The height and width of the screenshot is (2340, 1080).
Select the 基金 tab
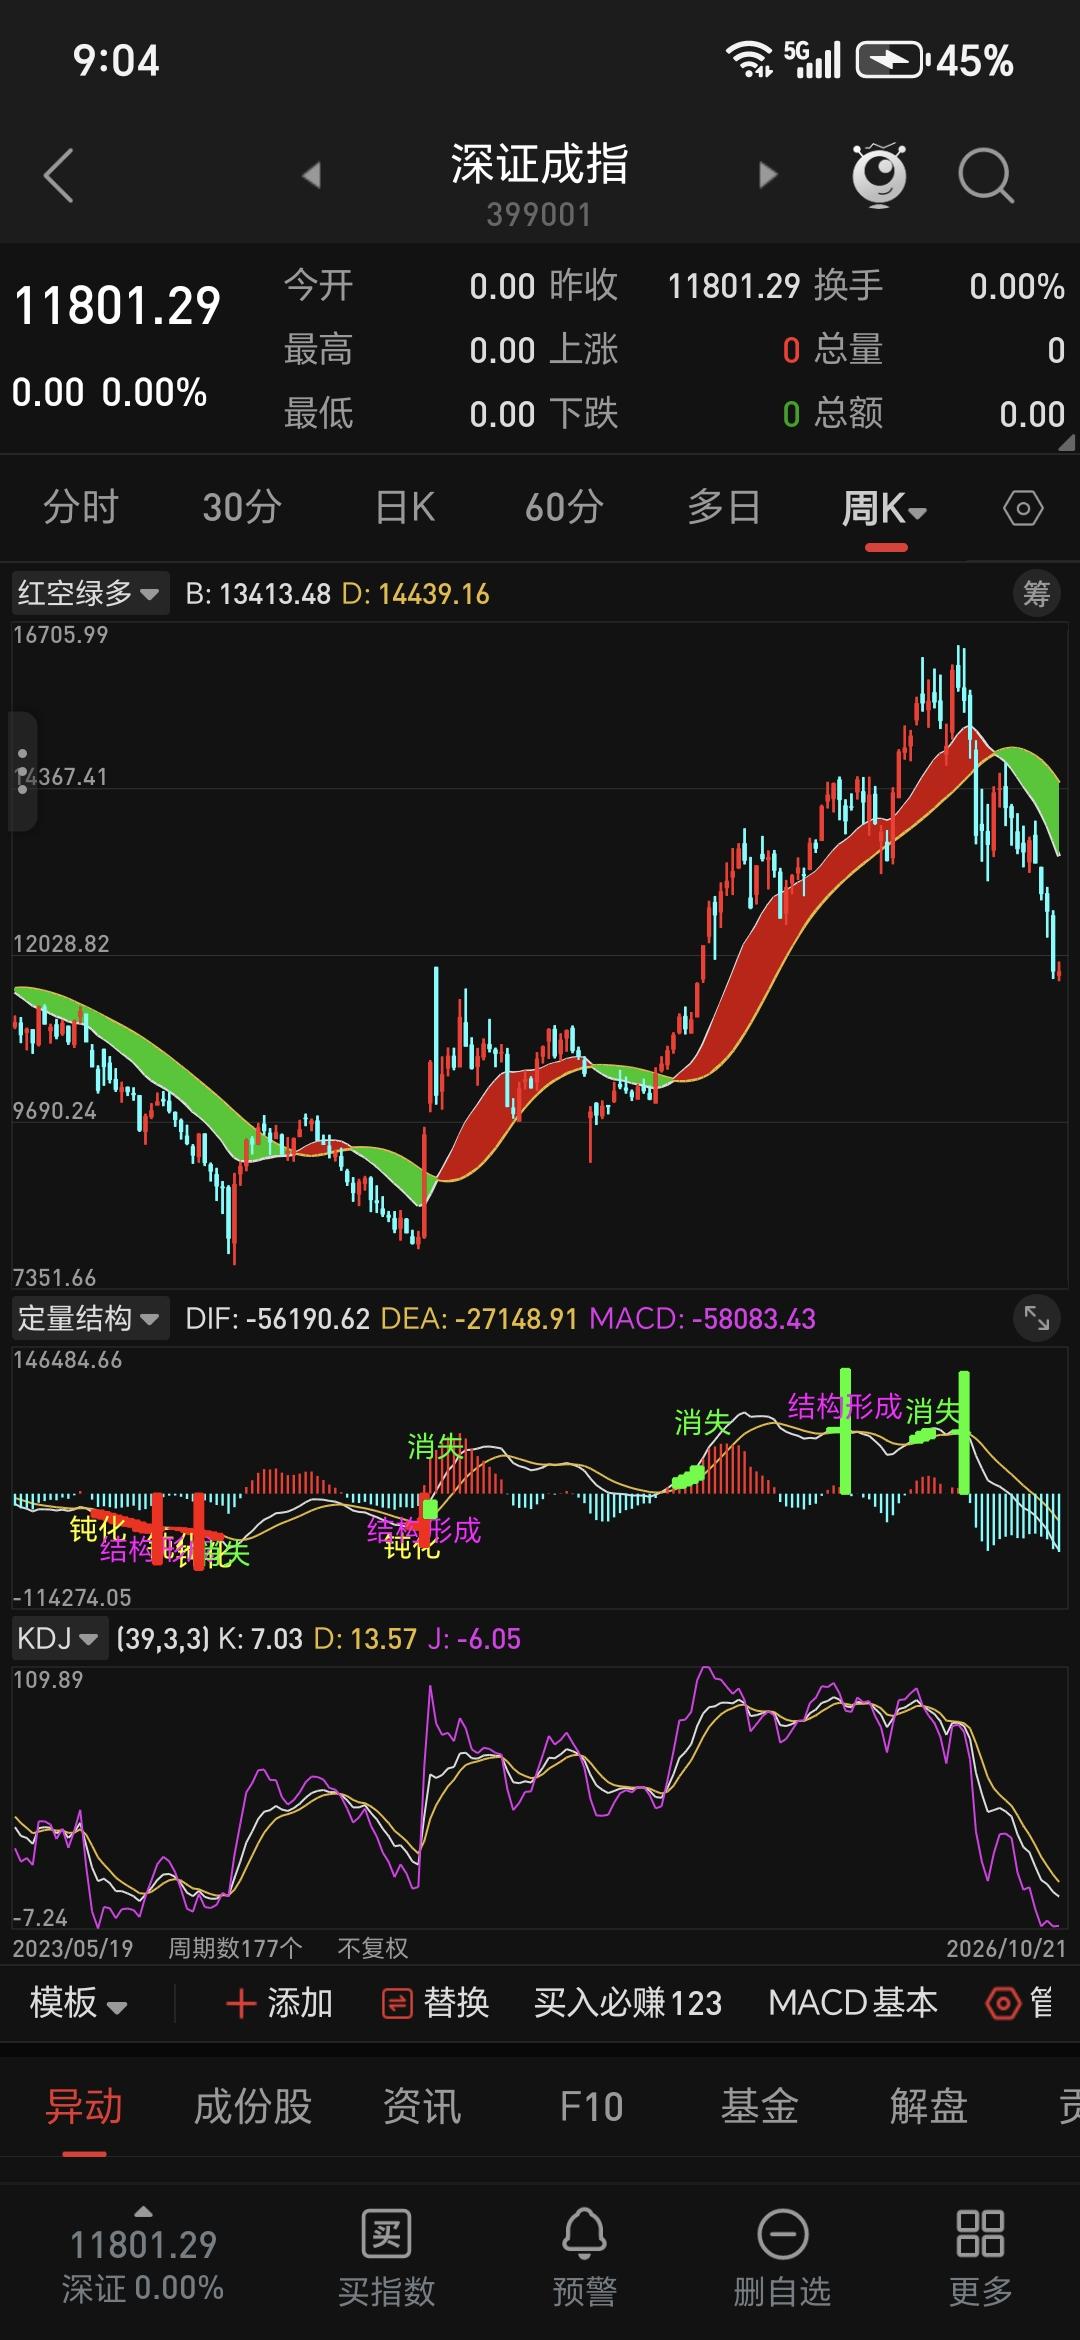coord(760,2107)
